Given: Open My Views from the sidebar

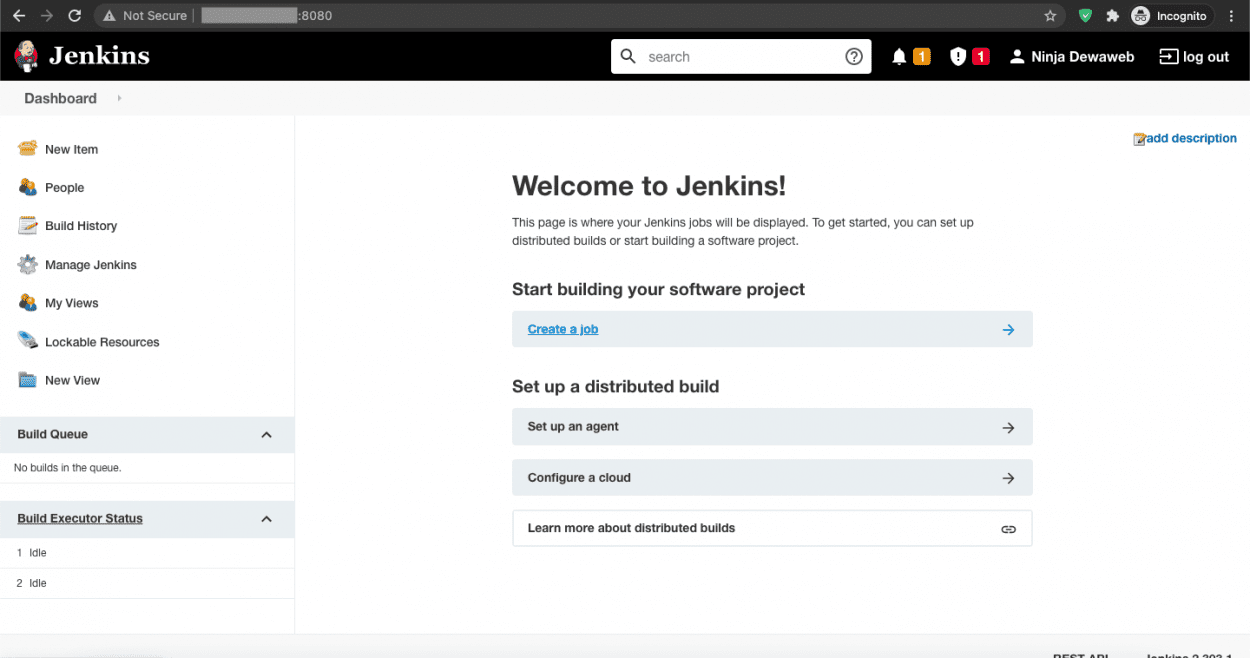Looking at the screenshot, I should (71, 303).
